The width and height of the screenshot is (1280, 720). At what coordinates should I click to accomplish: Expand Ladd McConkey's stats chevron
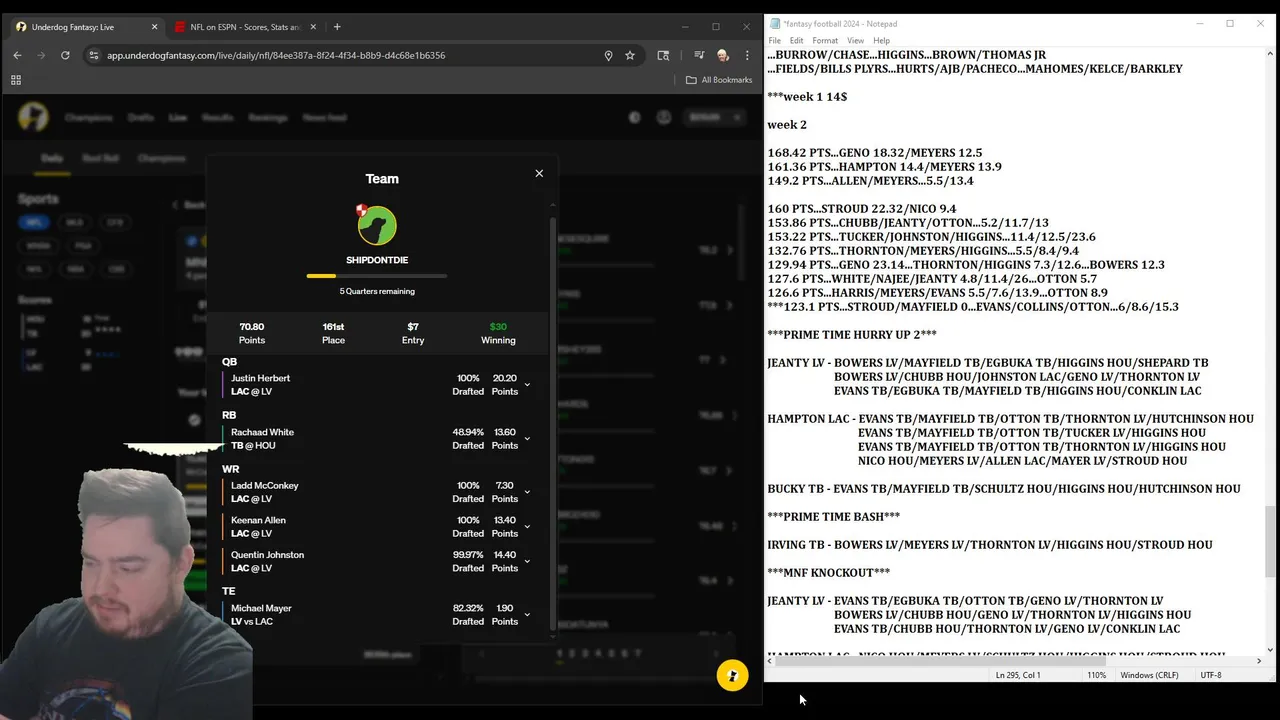point(527,492)
